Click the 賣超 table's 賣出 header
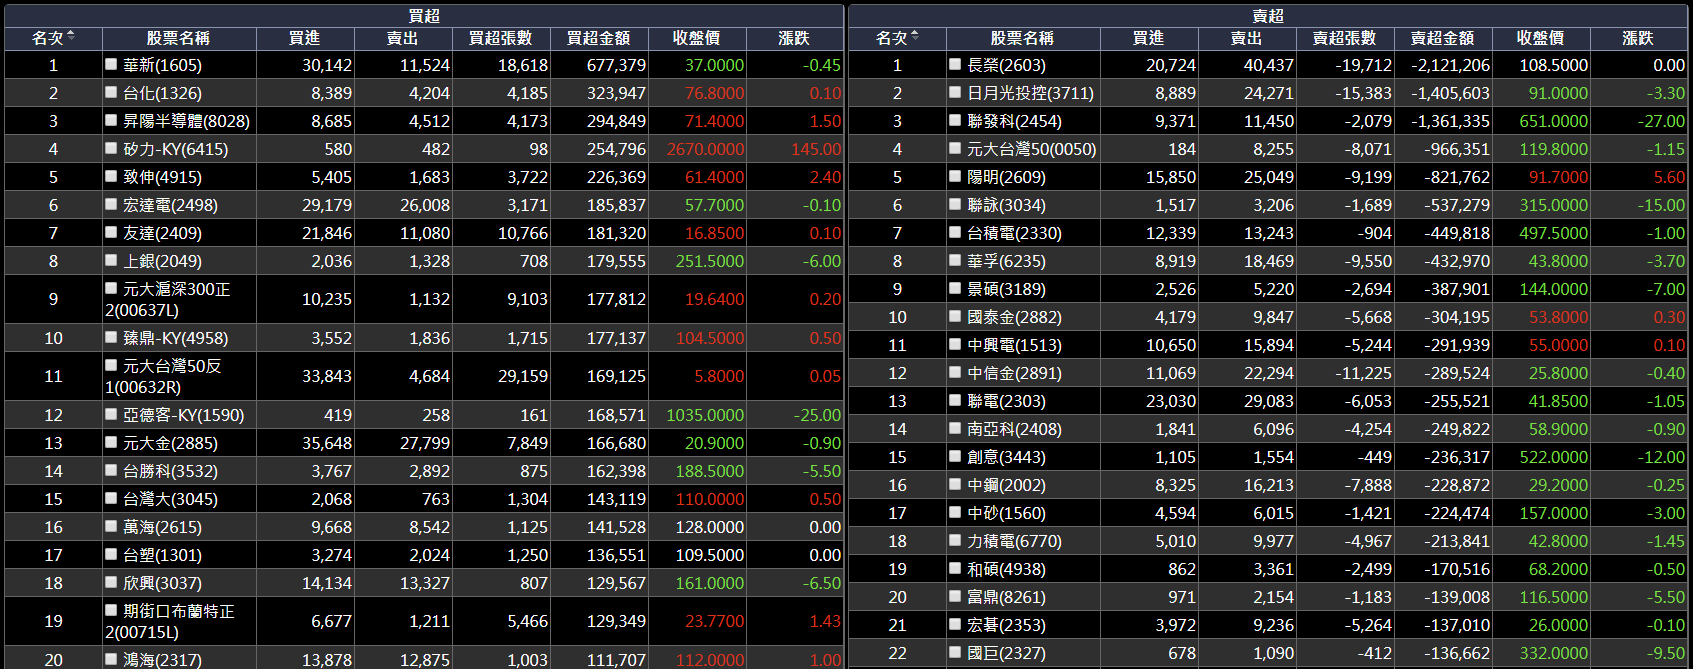The width and height of the screenshot is (1693, 669). [1246, 38]
